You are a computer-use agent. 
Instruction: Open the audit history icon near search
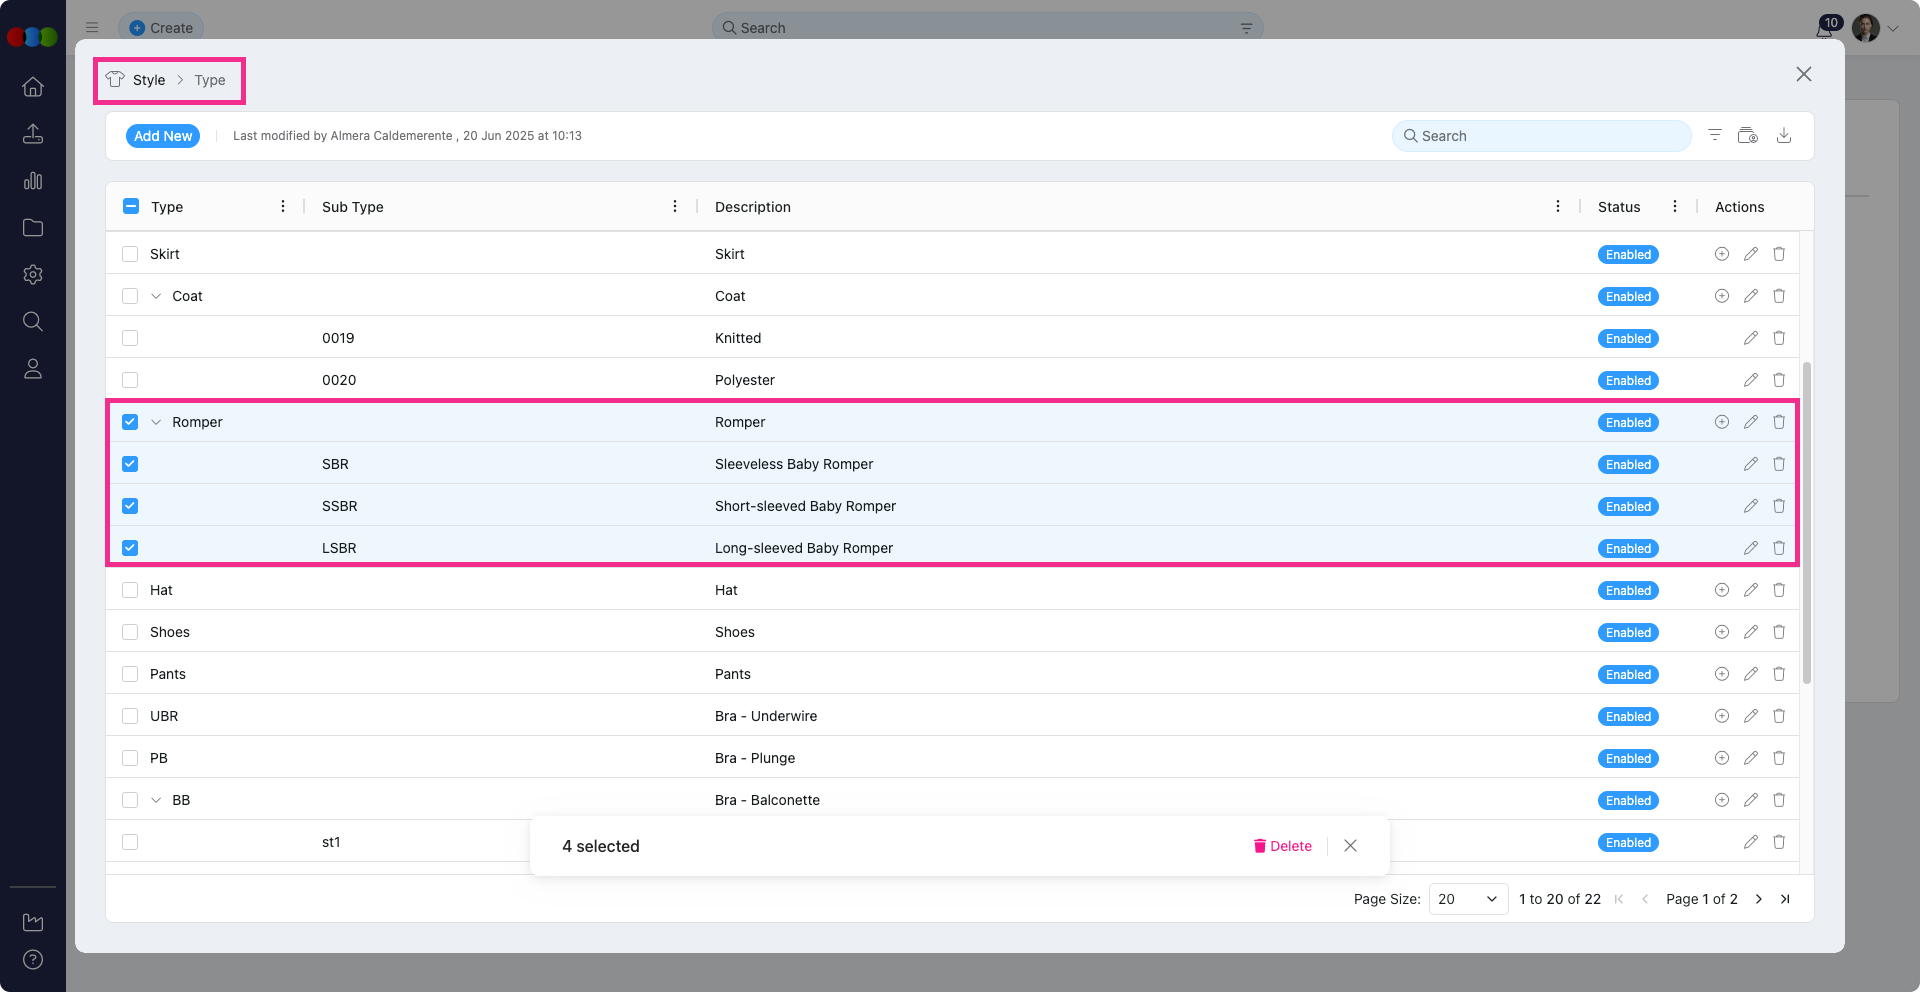pos(1749,135)
